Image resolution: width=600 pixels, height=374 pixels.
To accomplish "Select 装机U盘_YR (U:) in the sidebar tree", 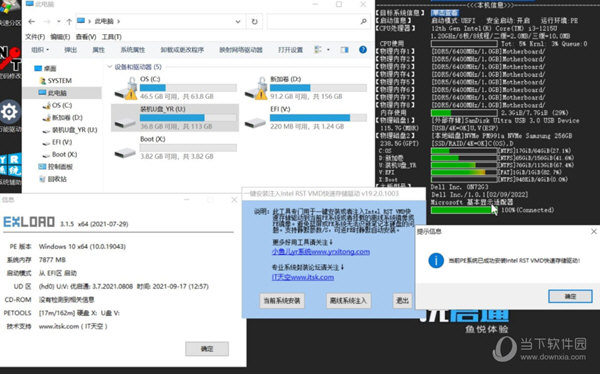I will pos(70,130).
